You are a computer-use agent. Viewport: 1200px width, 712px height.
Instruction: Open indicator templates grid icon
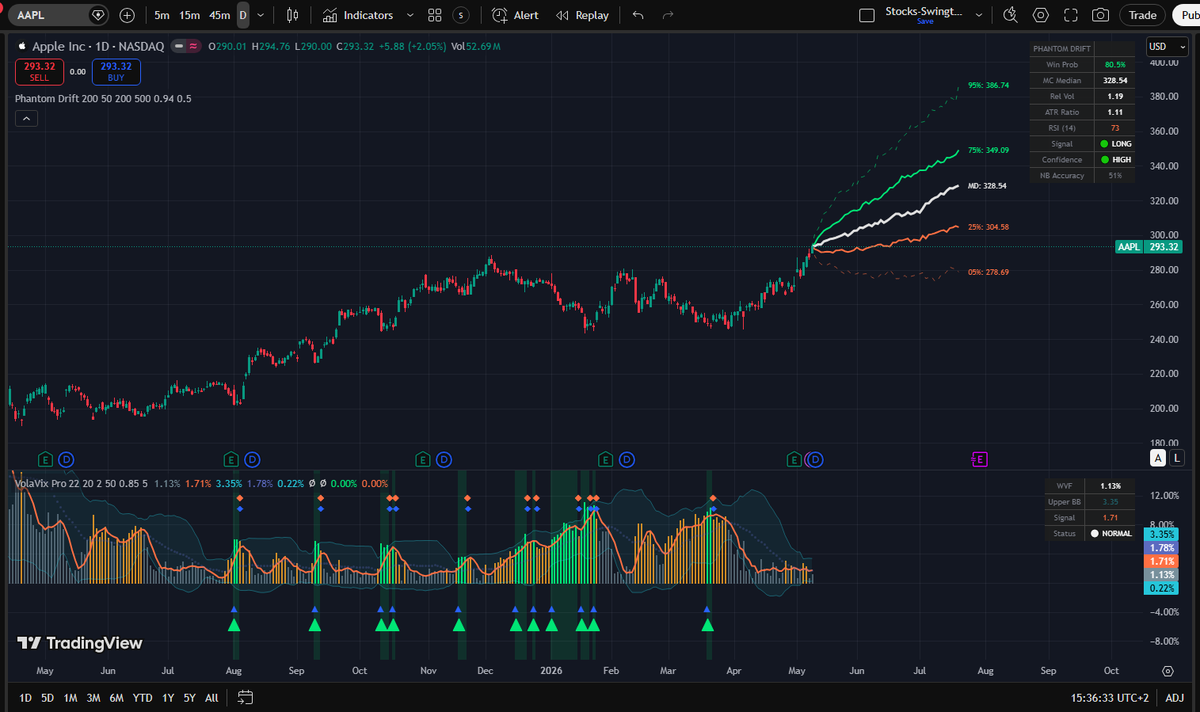point(435,15)
